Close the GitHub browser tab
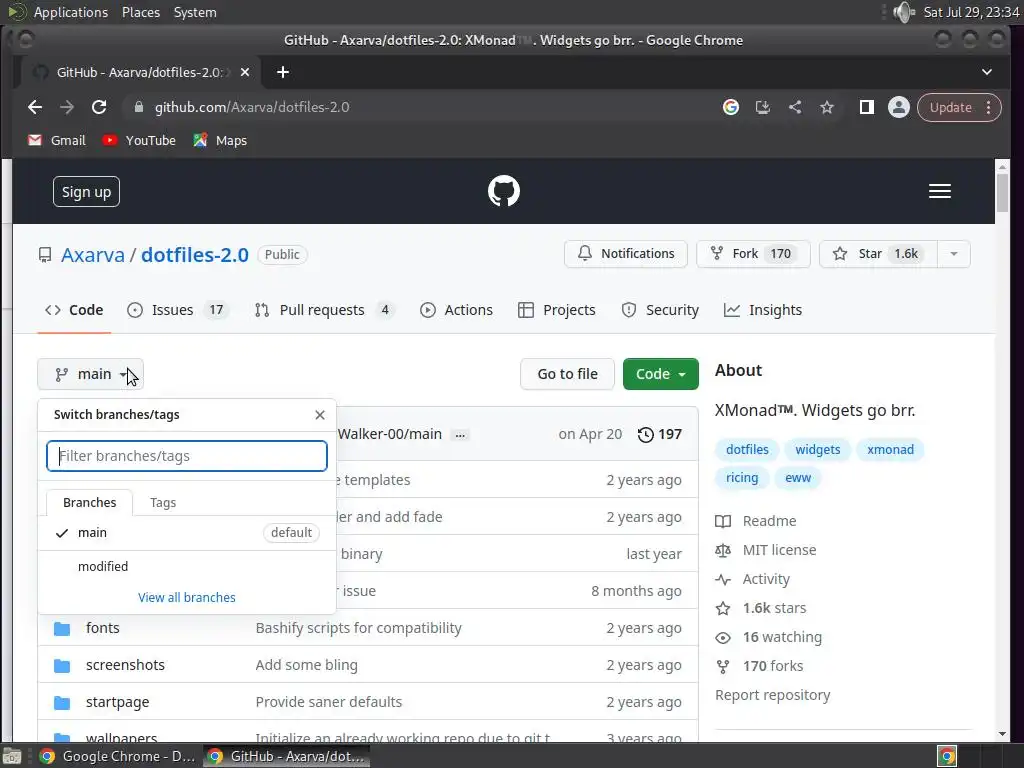The height and width of the screenshot is (768, 1024). [245, 72]
